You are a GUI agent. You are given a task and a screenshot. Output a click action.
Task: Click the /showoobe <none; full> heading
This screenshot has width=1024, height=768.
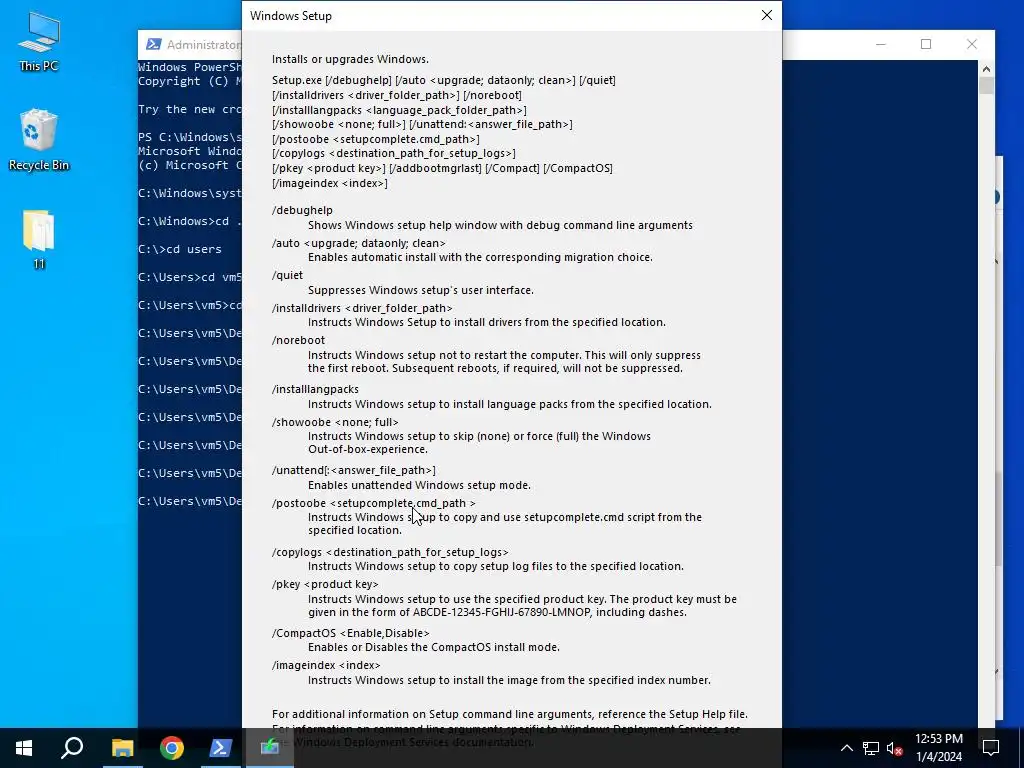[x=335, y=422]
